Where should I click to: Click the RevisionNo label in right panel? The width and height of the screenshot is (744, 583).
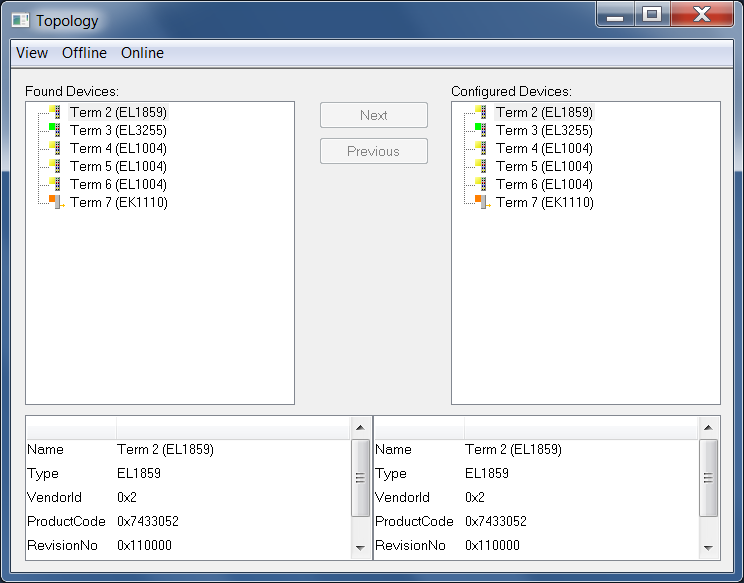(410, 546)
